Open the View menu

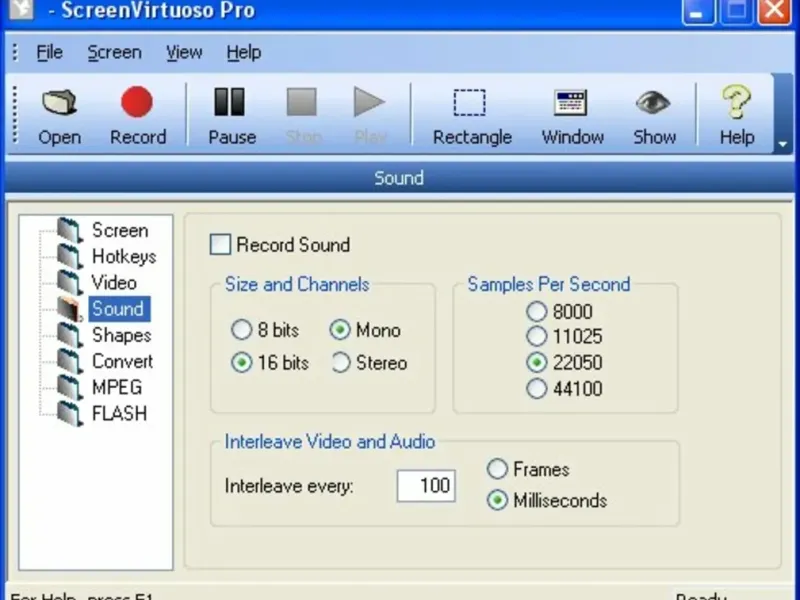coord(184,52)
